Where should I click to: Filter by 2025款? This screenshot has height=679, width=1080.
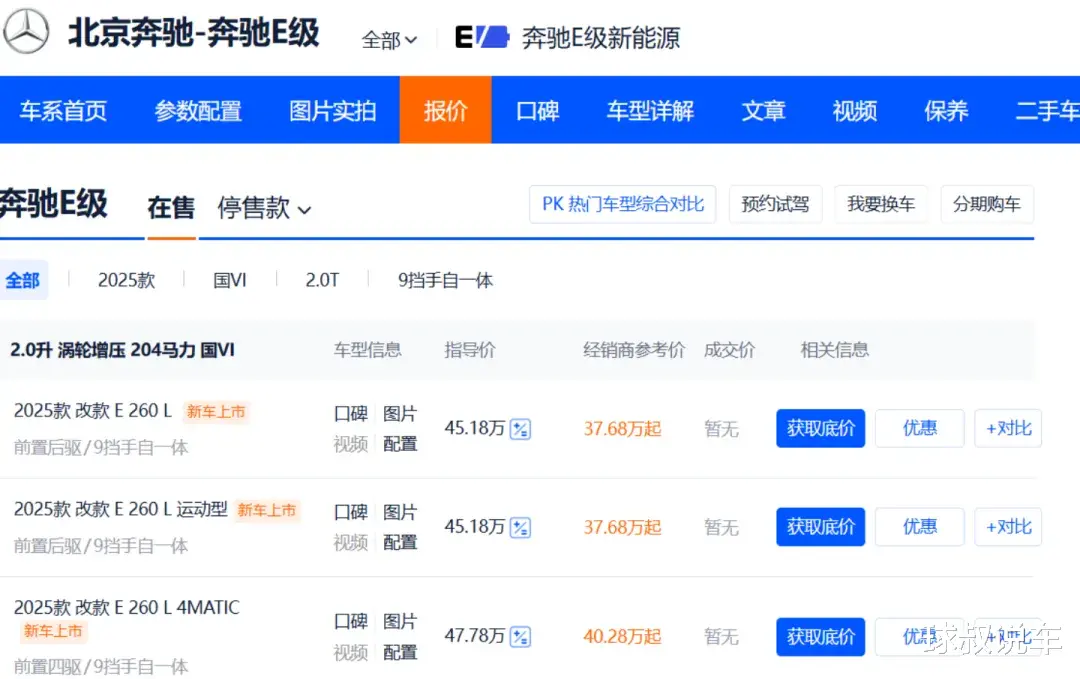[127, 280]
